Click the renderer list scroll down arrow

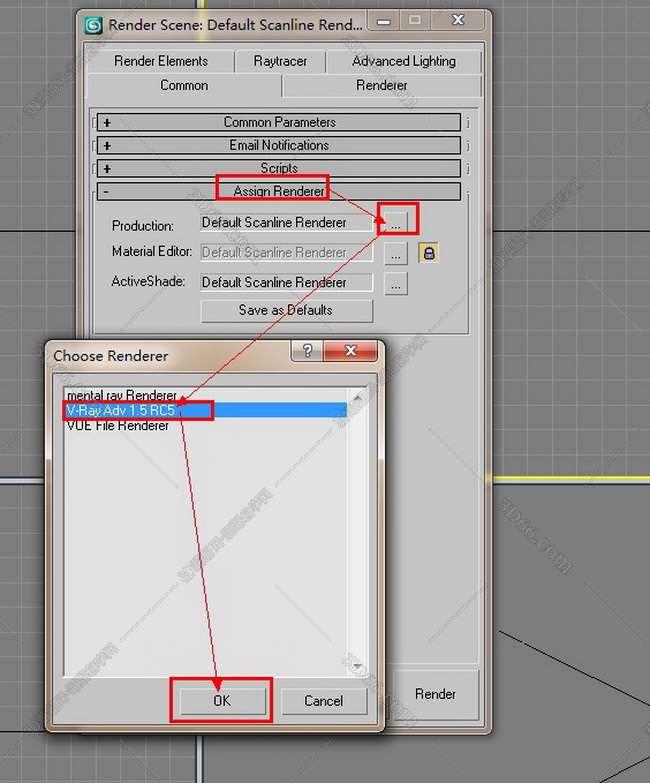pos(357,666)
